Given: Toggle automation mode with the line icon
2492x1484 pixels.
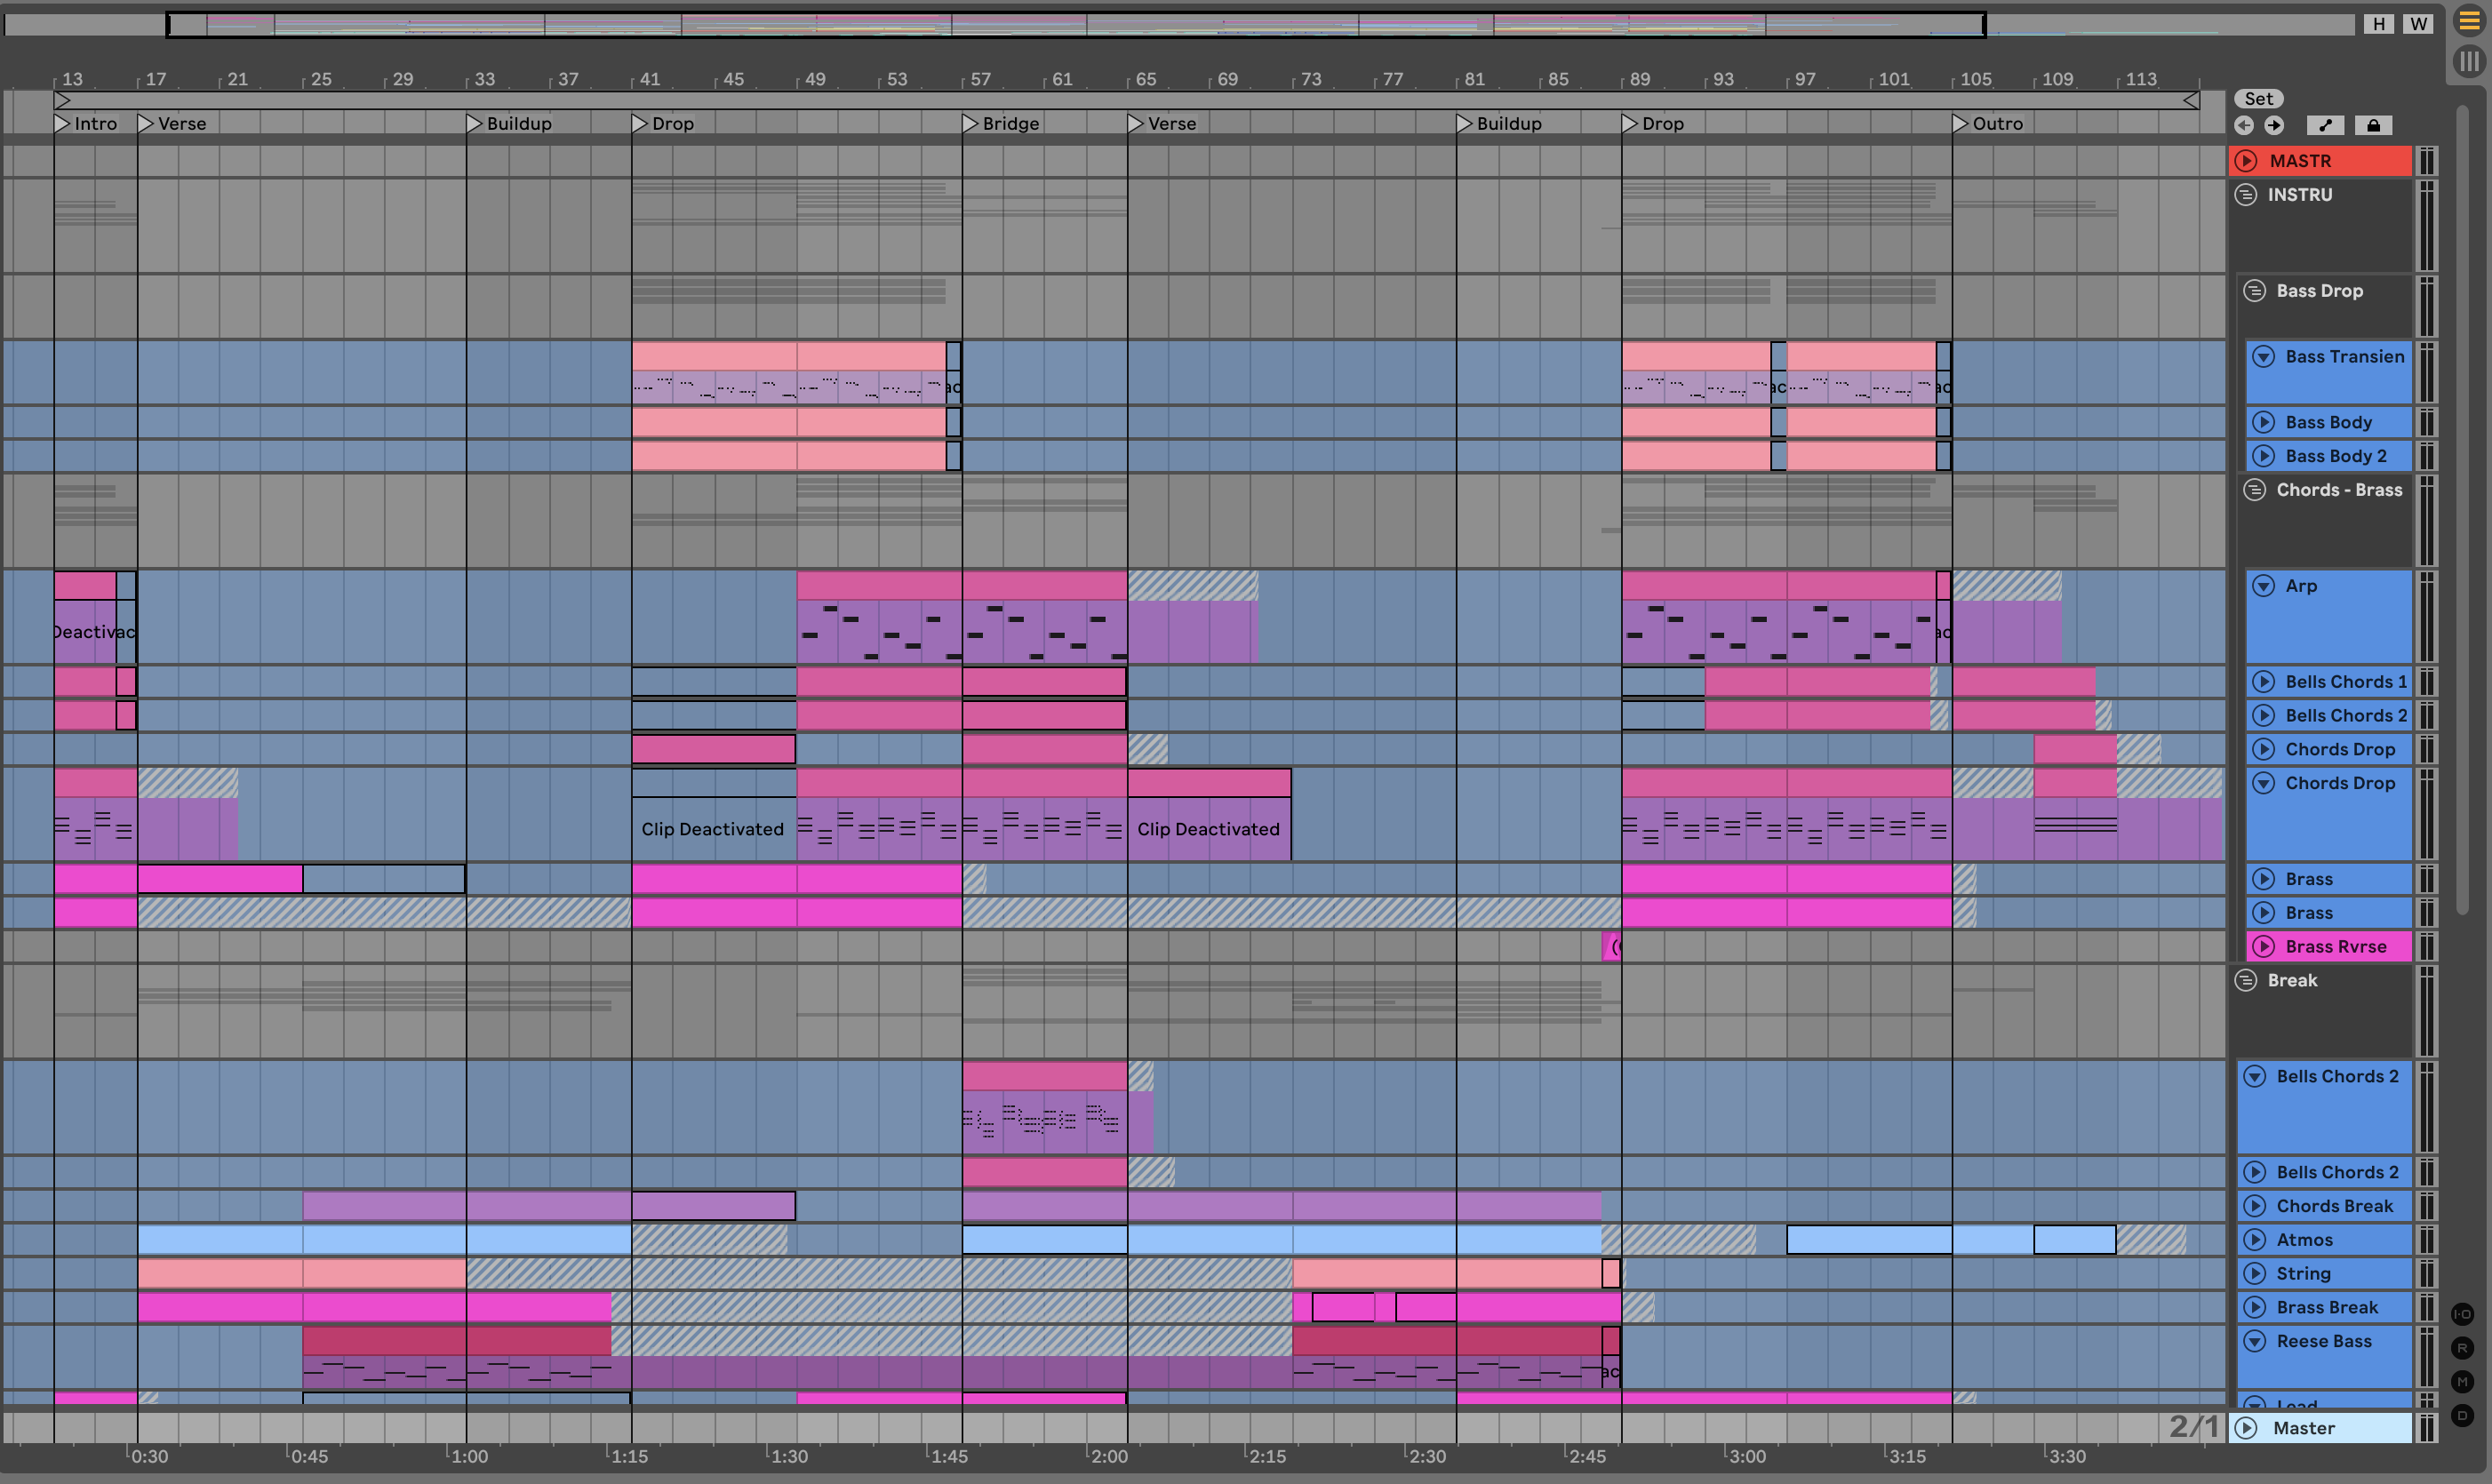Looking at the screenshot, I should point(2325,125).
